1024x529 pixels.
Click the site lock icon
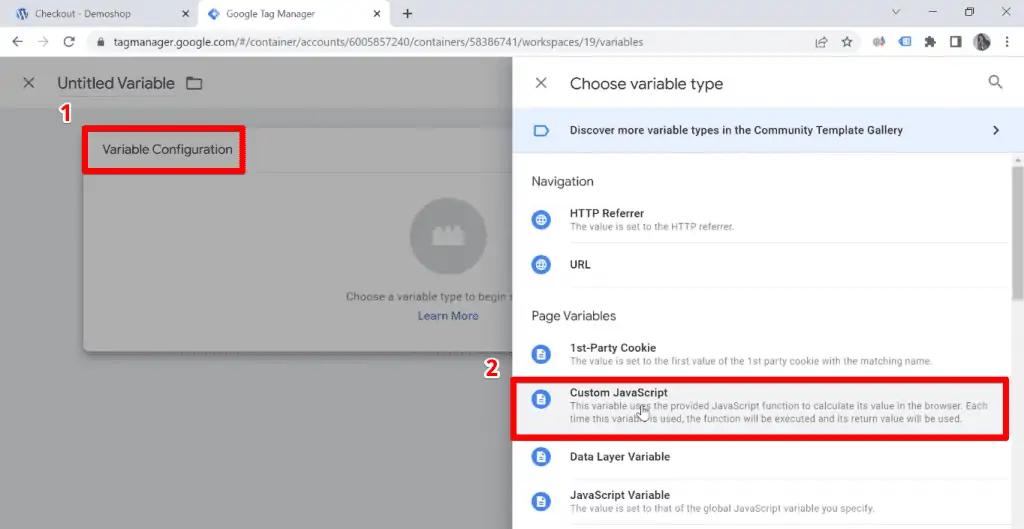[x=100, y=42]
